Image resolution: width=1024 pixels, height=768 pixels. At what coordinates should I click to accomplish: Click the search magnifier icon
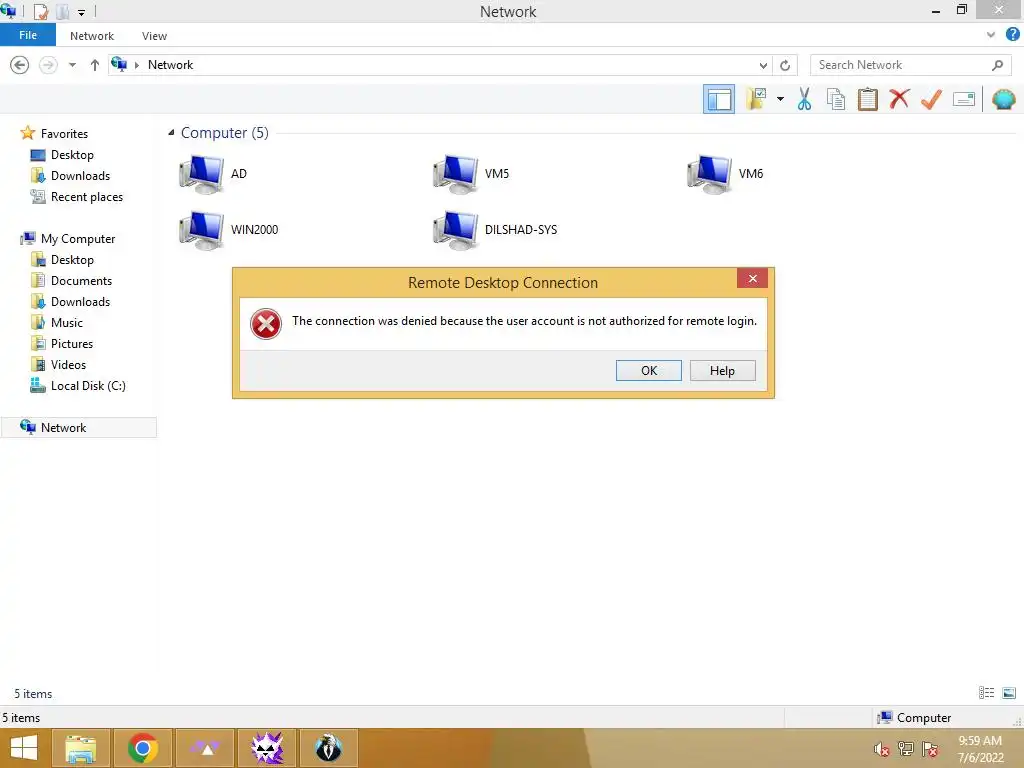click(997, 65)
